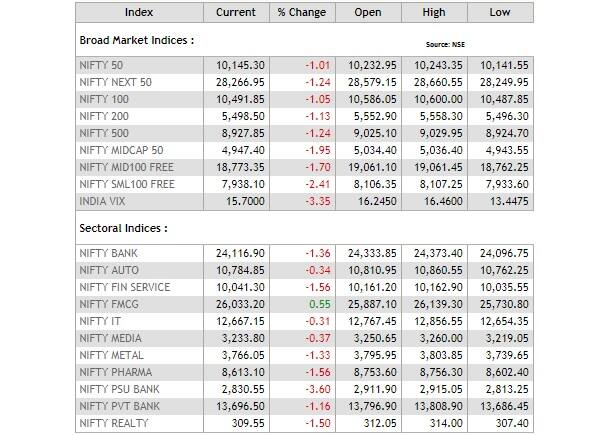The image size is (607, 435).
Task: Click the NIFTY 50 index name
Action: click(x=99, y=65)
